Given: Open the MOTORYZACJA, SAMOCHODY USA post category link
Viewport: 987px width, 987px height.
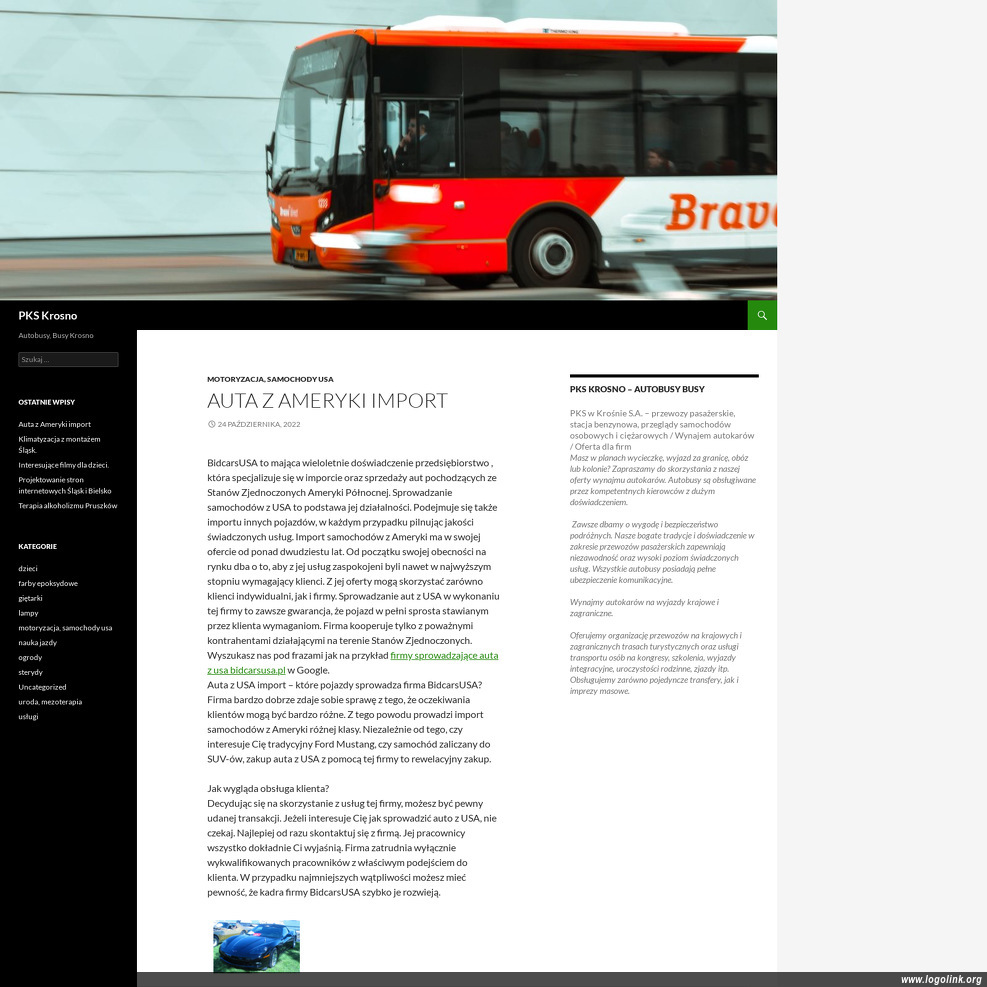Looking at the screenshot, I should (270, 379).
